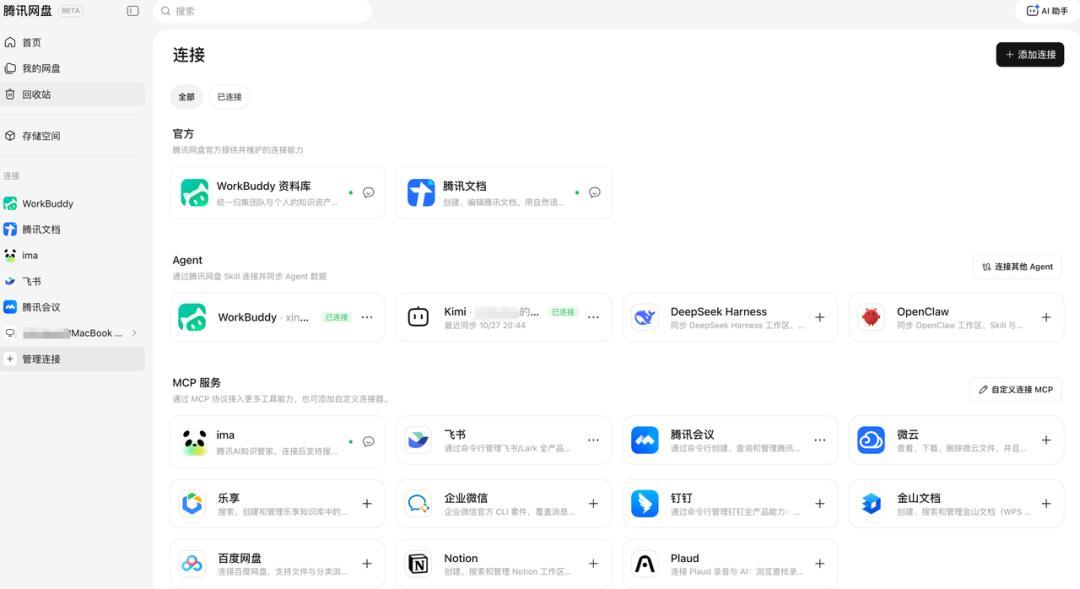Open more options for Kimi agent
This screenshot has width=1080, height=589.
pos(593,317)
